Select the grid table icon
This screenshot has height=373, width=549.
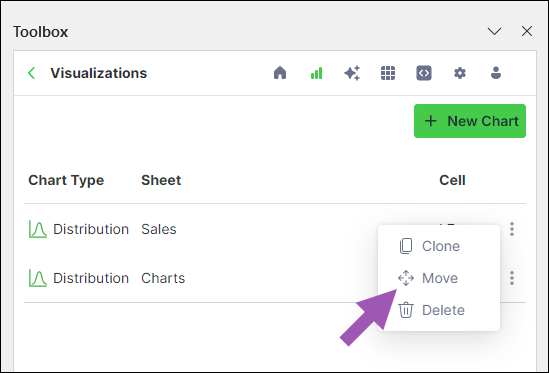click(x=388, y=73)
